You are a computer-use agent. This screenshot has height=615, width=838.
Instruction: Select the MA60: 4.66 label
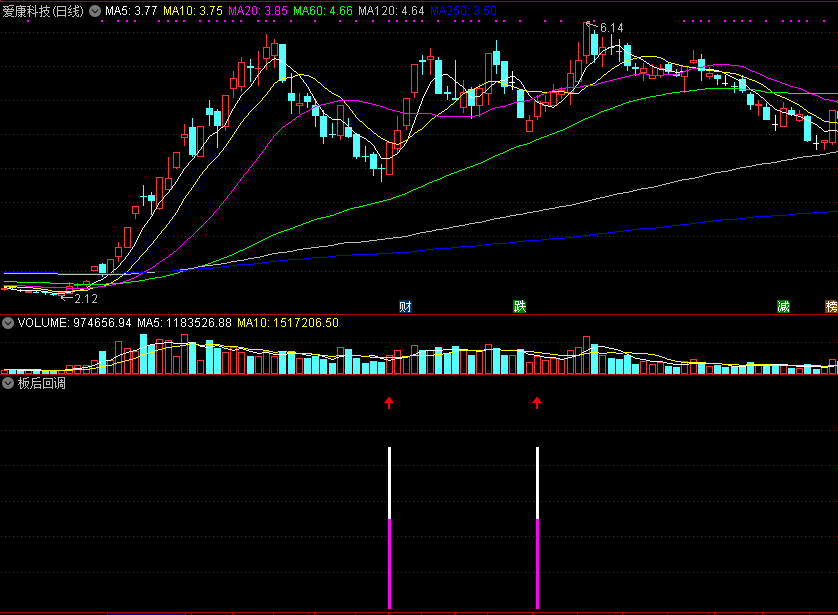[323, 11]
